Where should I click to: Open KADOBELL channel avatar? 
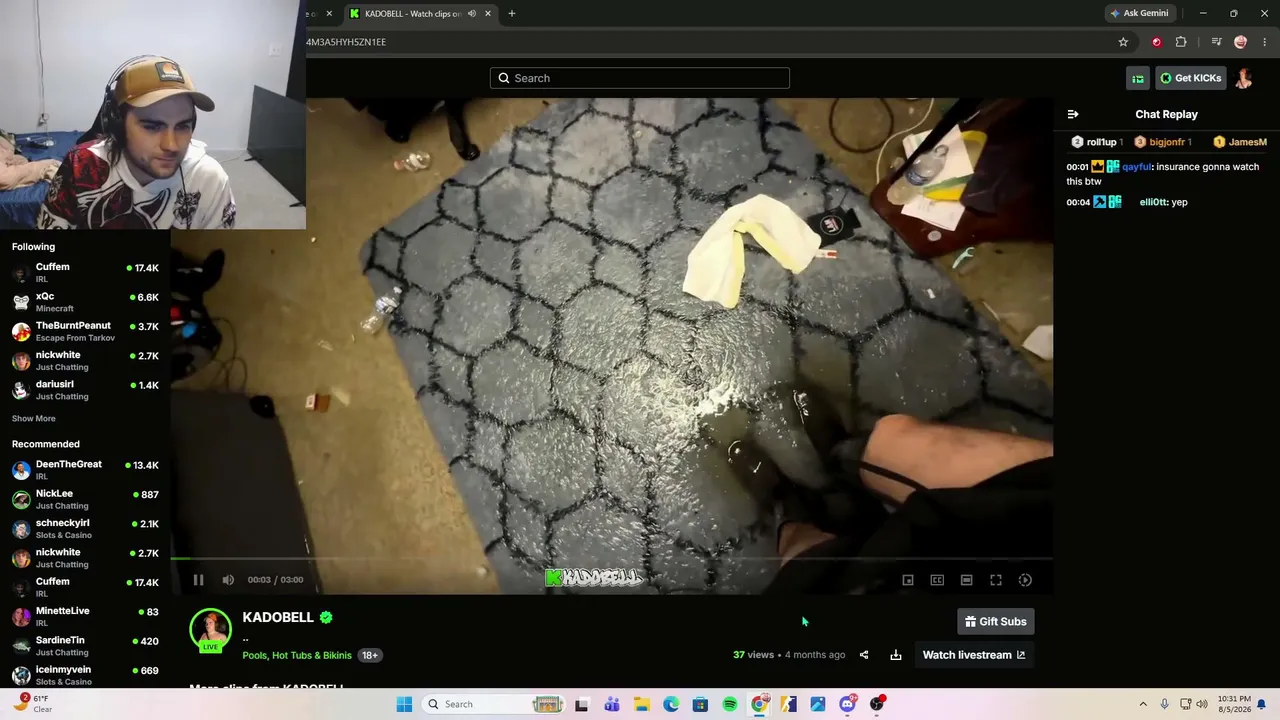click(x=210, y=629)
